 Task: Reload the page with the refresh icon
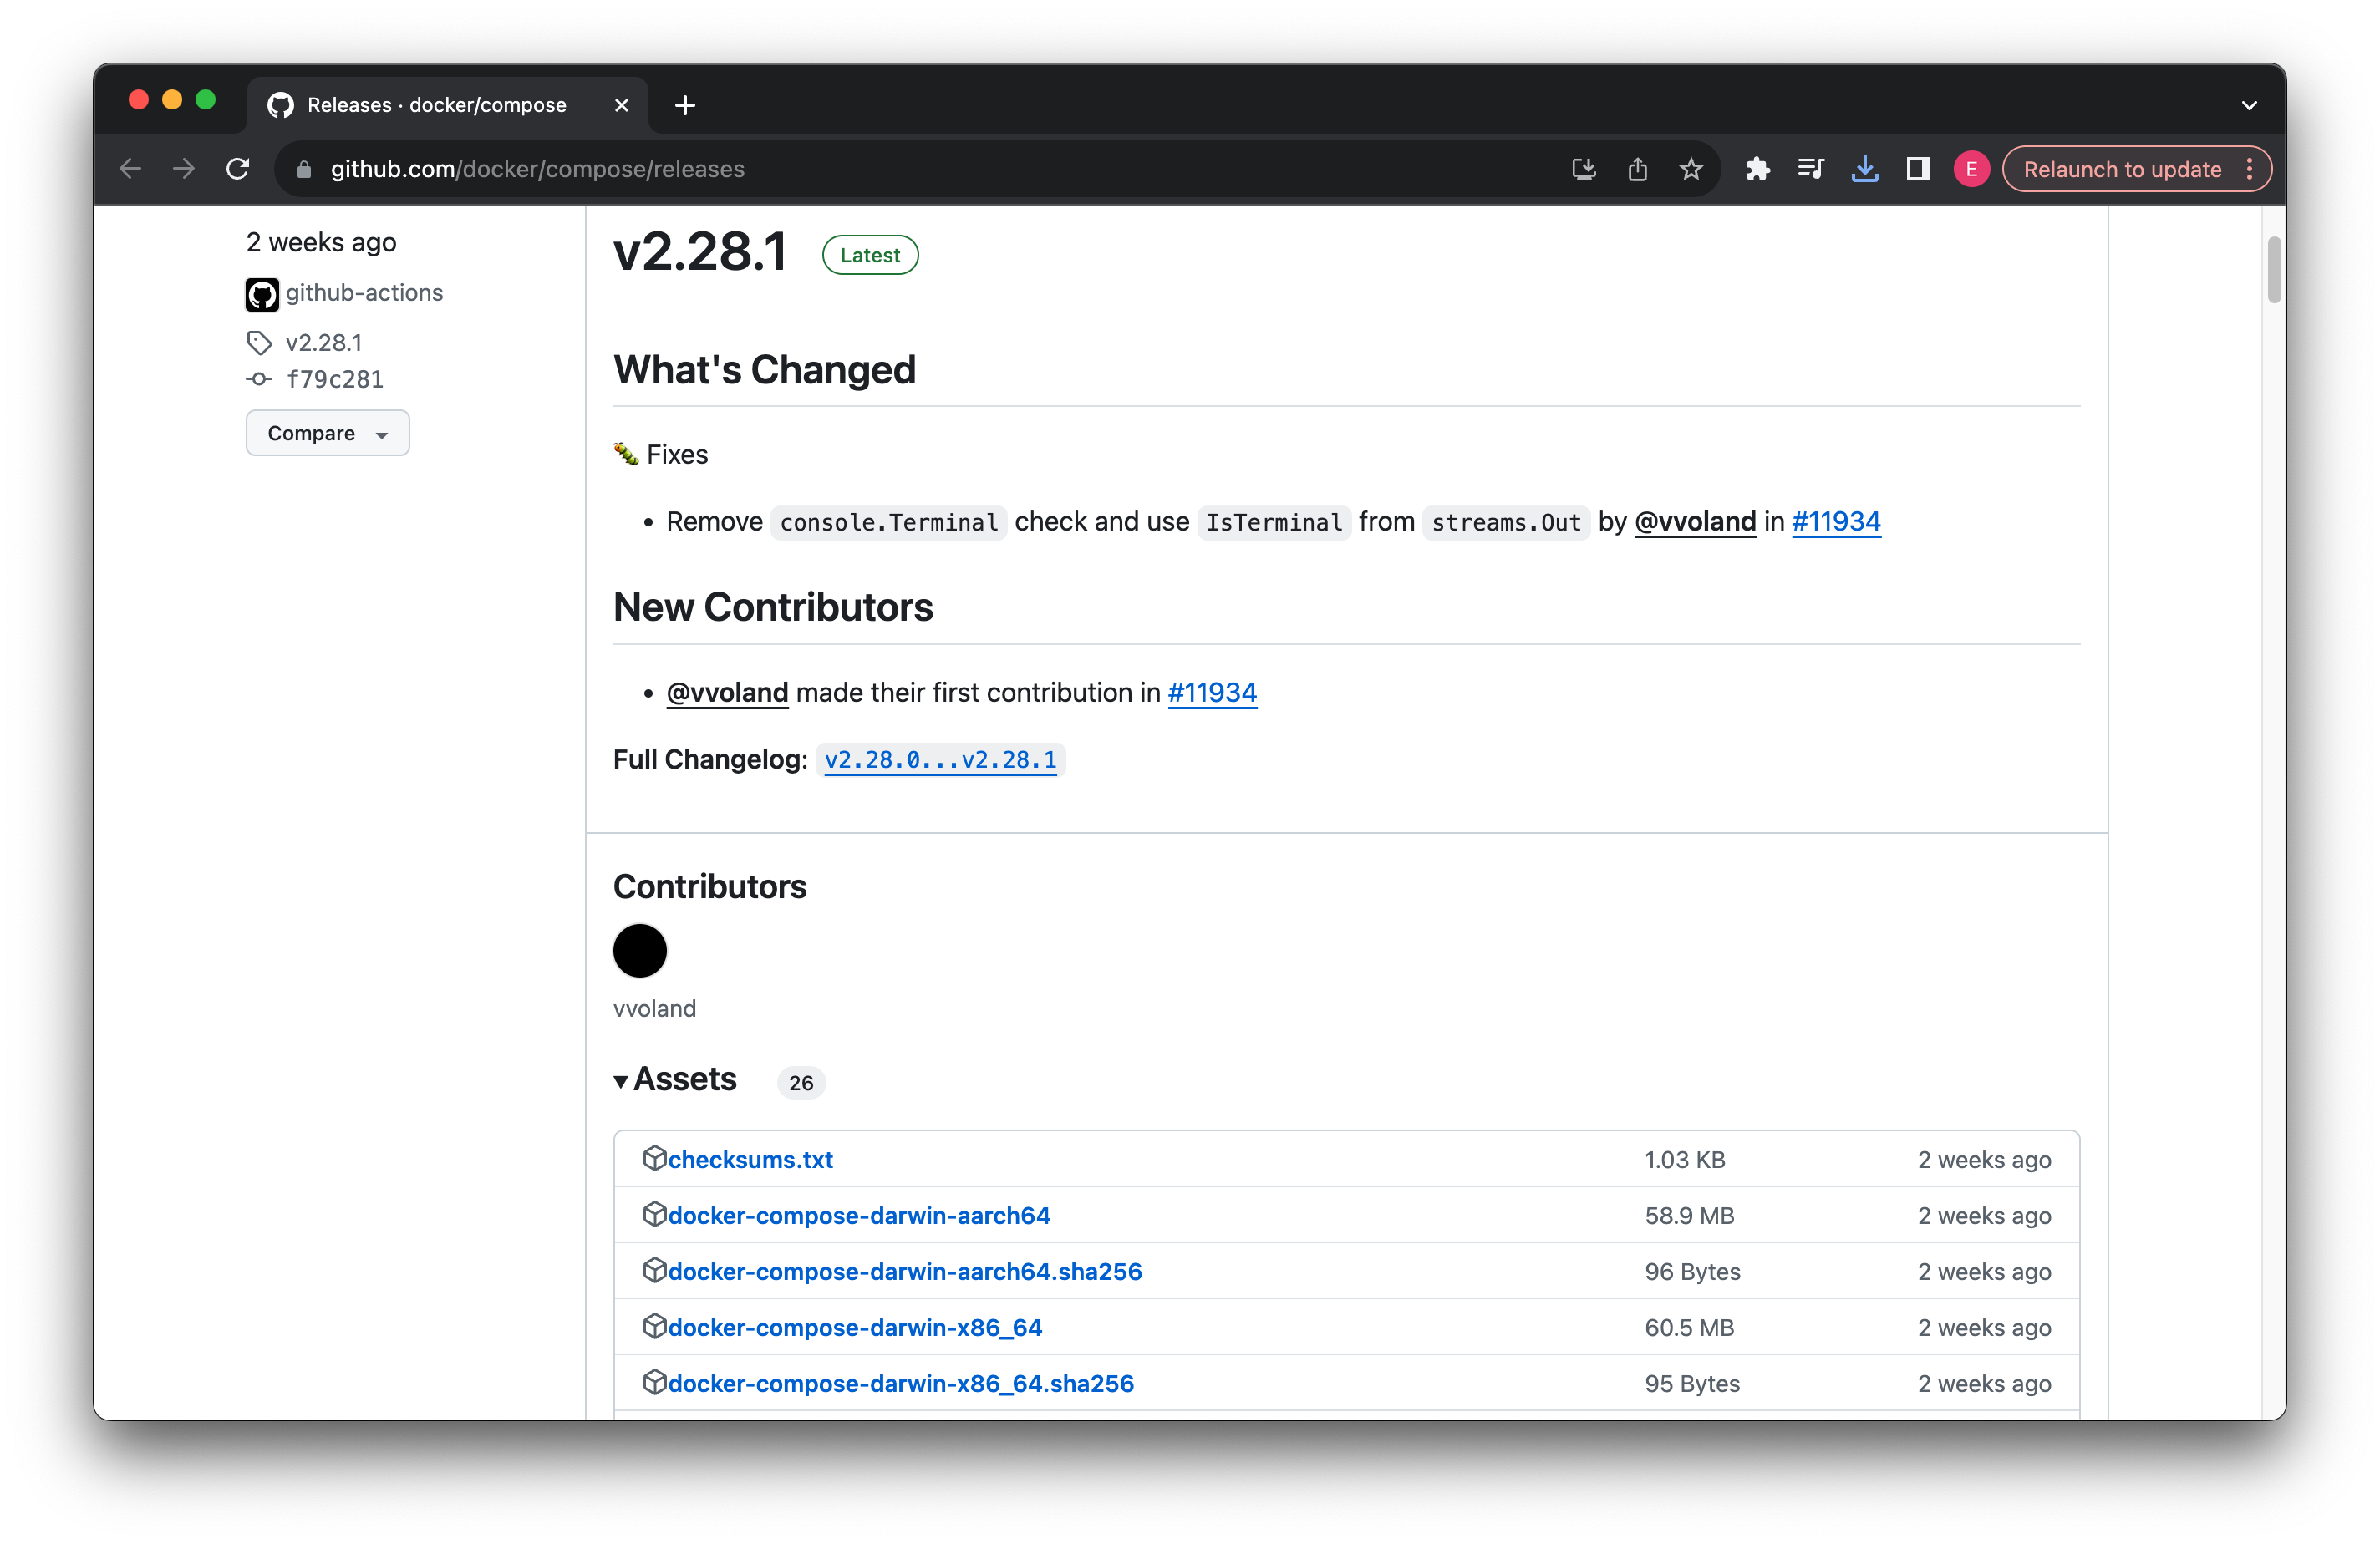(x=238, y=169)
